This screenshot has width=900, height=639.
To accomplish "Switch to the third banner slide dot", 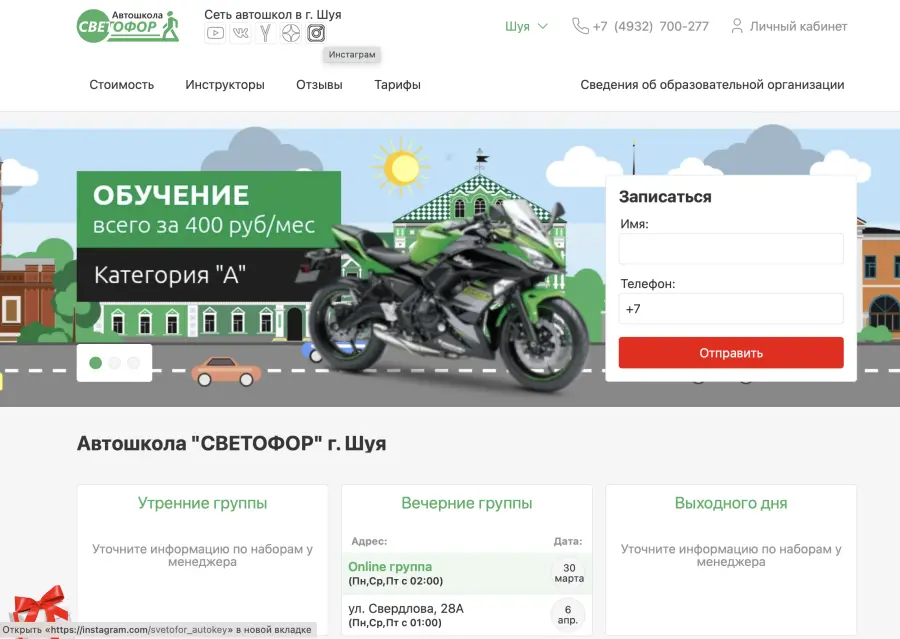I will point(134,363).
